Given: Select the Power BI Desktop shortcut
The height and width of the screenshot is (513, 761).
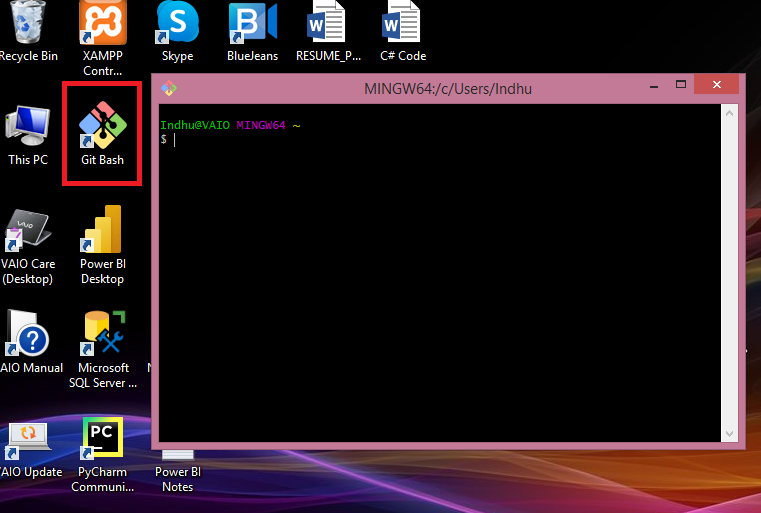Looking at the screenshot, I should 102,245.
